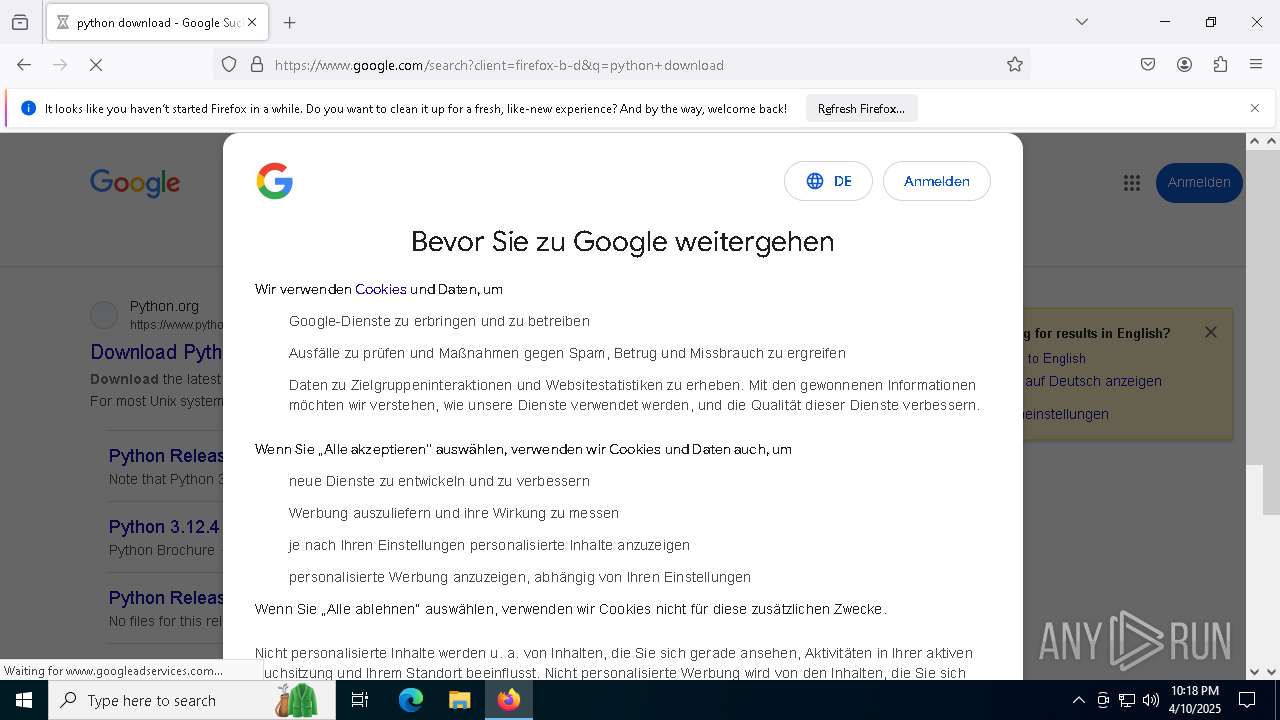Viewport: 1280px width, 720px height.
Task: Click the Python.org site name
Action: (164, 306)
